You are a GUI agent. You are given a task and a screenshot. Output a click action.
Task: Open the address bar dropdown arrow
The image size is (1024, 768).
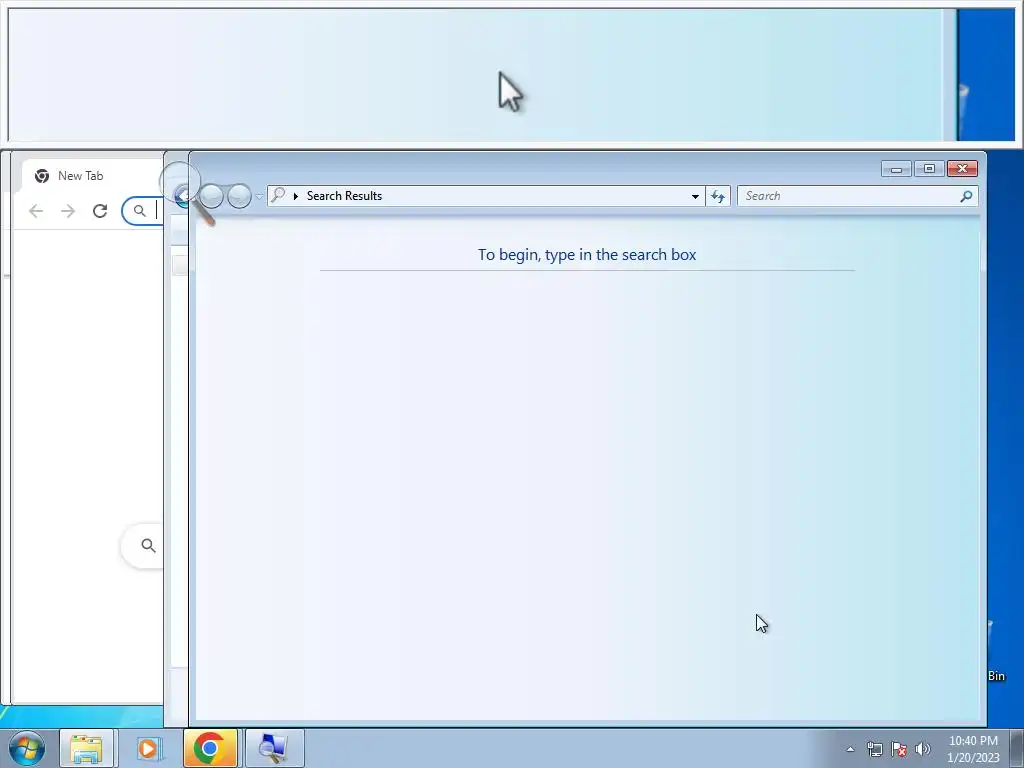pos(695,196)
